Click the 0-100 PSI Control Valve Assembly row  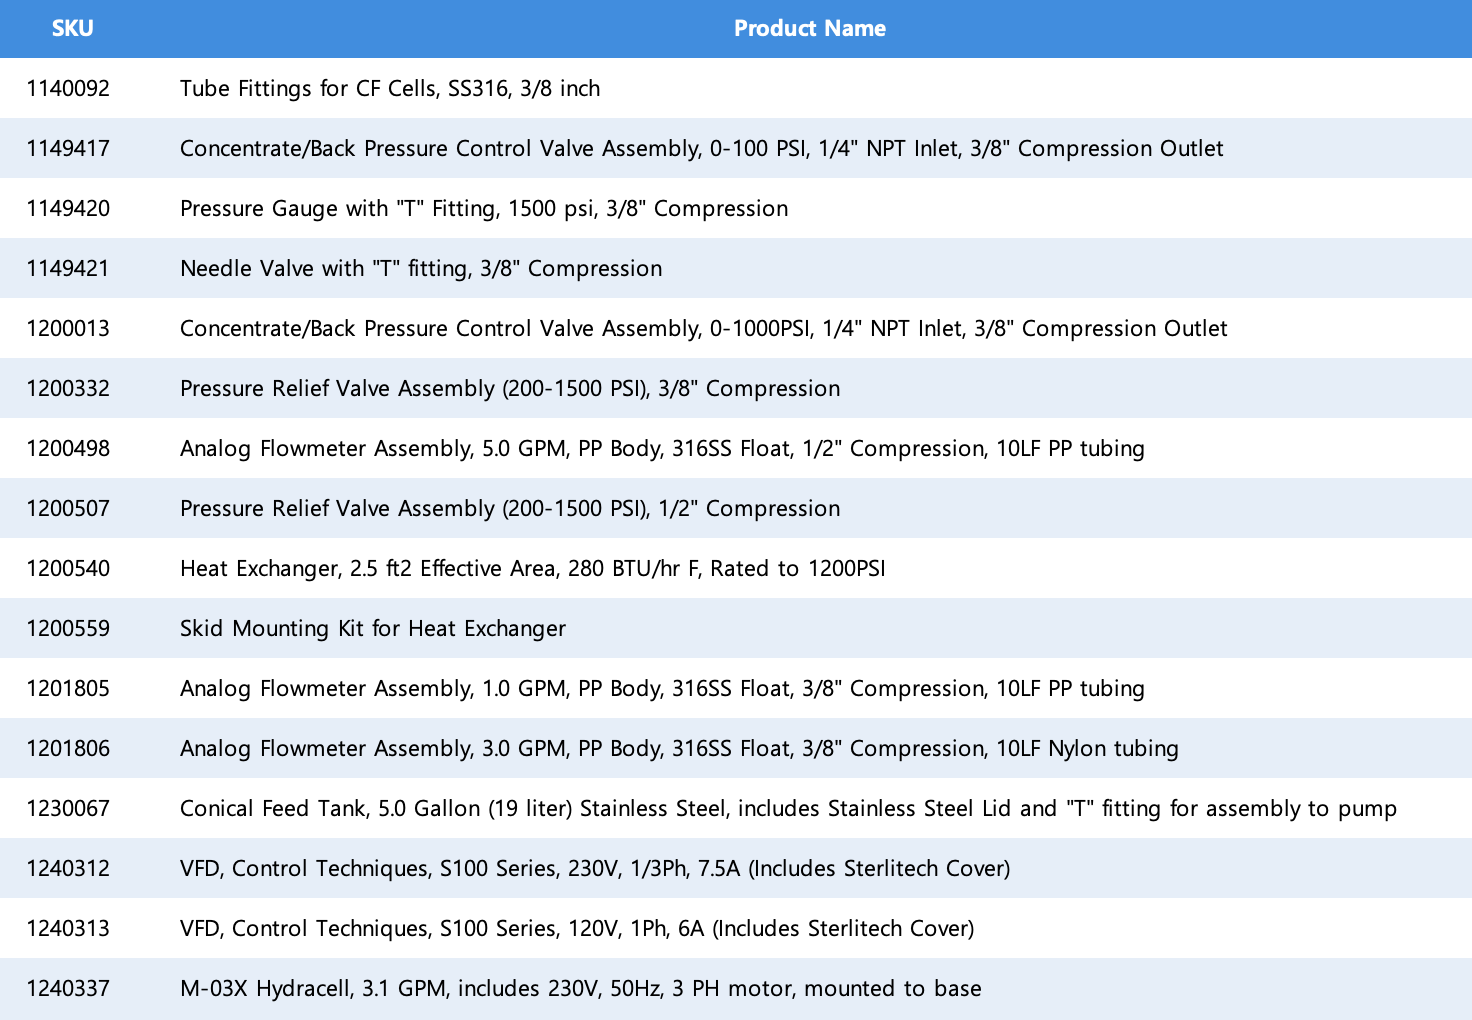[x=701, y=148]
